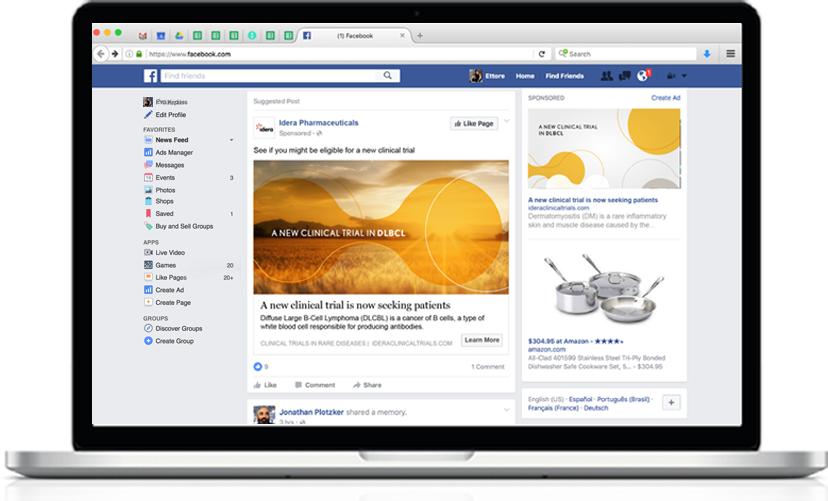Open the notifications globe icon
Viewport: 828px width, 501px height.
[x=643, y=76]
